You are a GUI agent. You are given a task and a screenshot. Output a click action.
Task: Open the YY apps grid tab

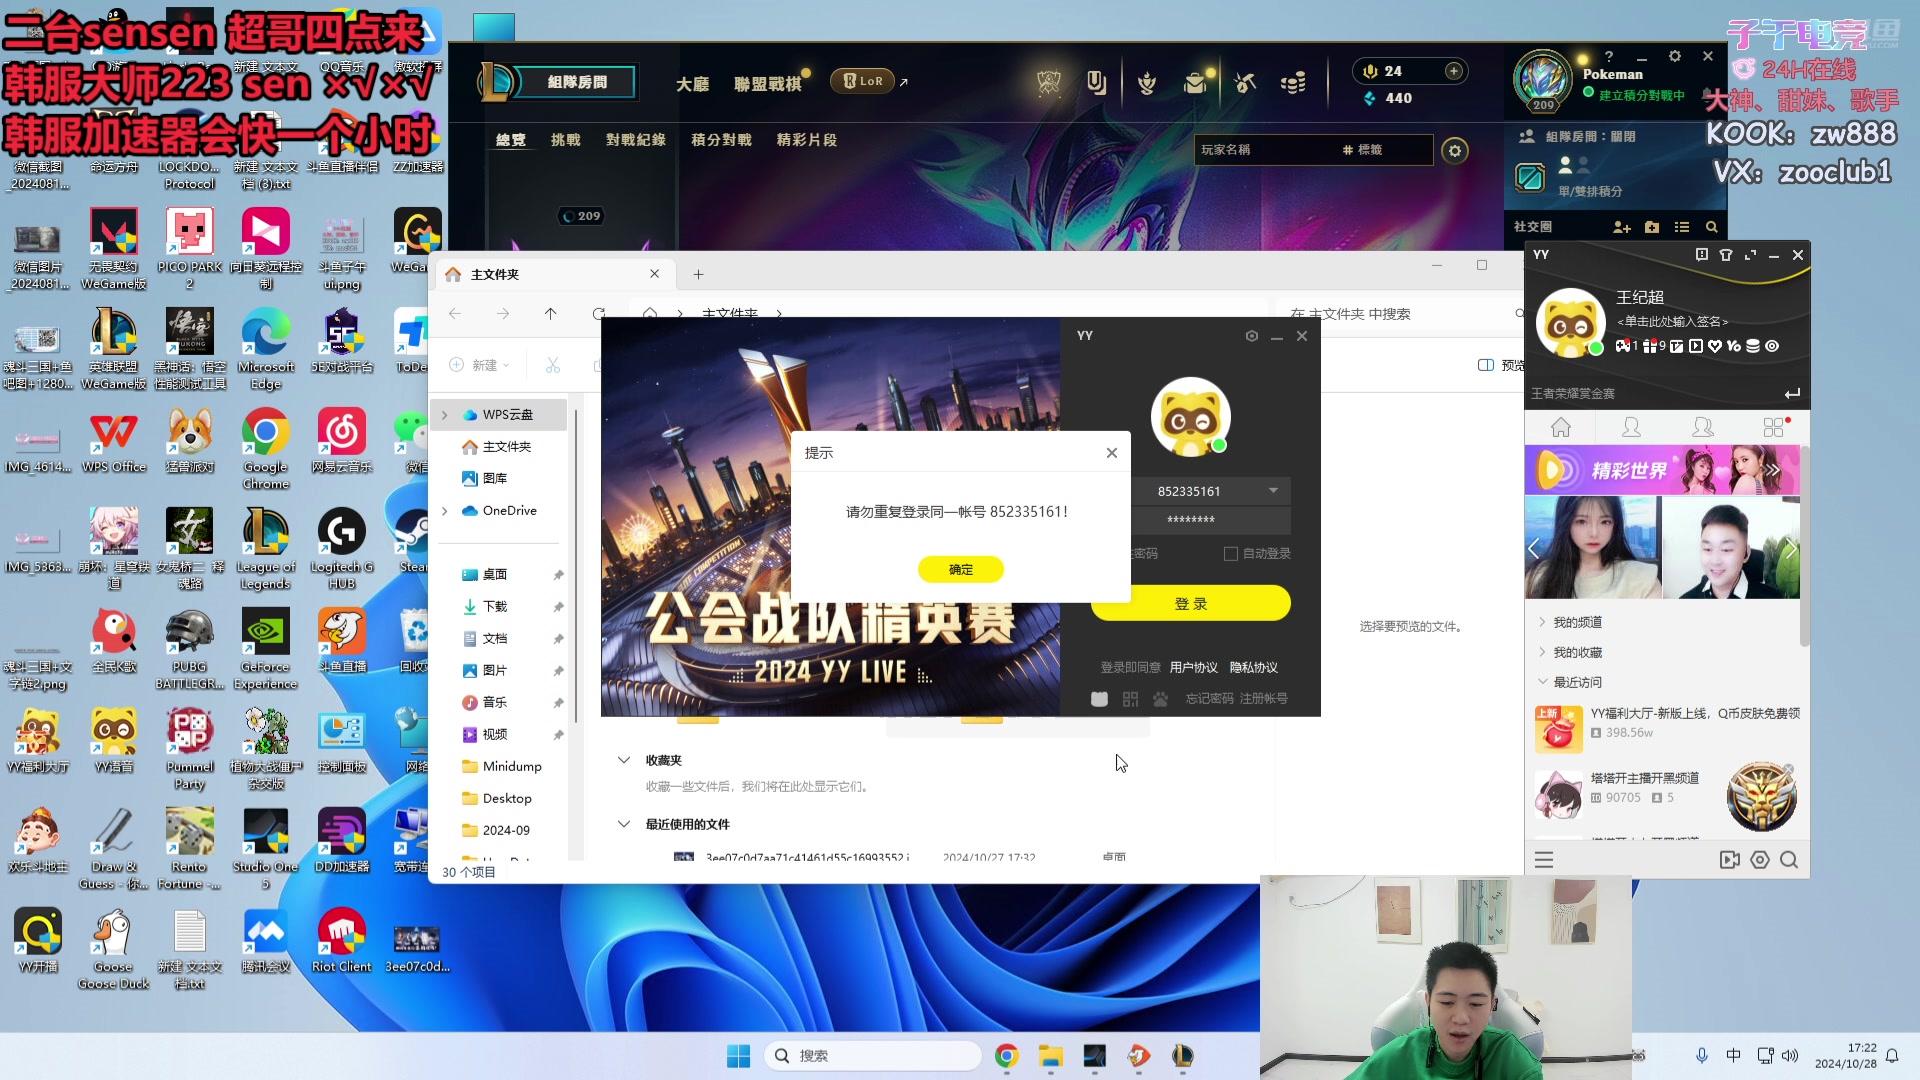pos(1774,428)
